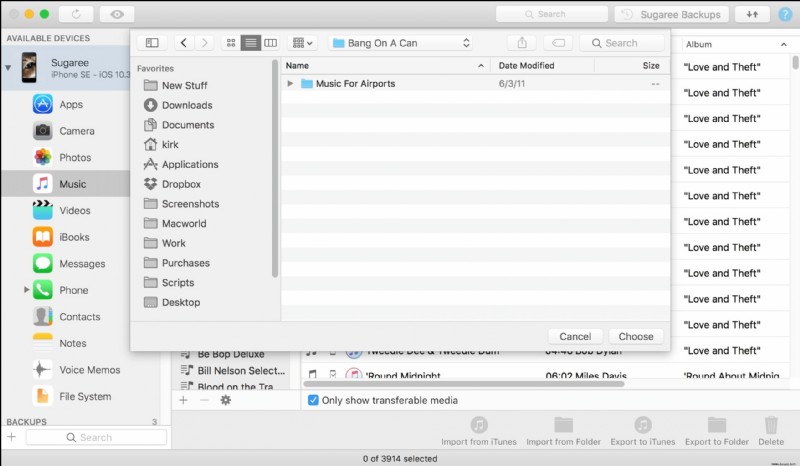Switch file dialog to column view
800x466 pixels.
click(x=270, y=43)
